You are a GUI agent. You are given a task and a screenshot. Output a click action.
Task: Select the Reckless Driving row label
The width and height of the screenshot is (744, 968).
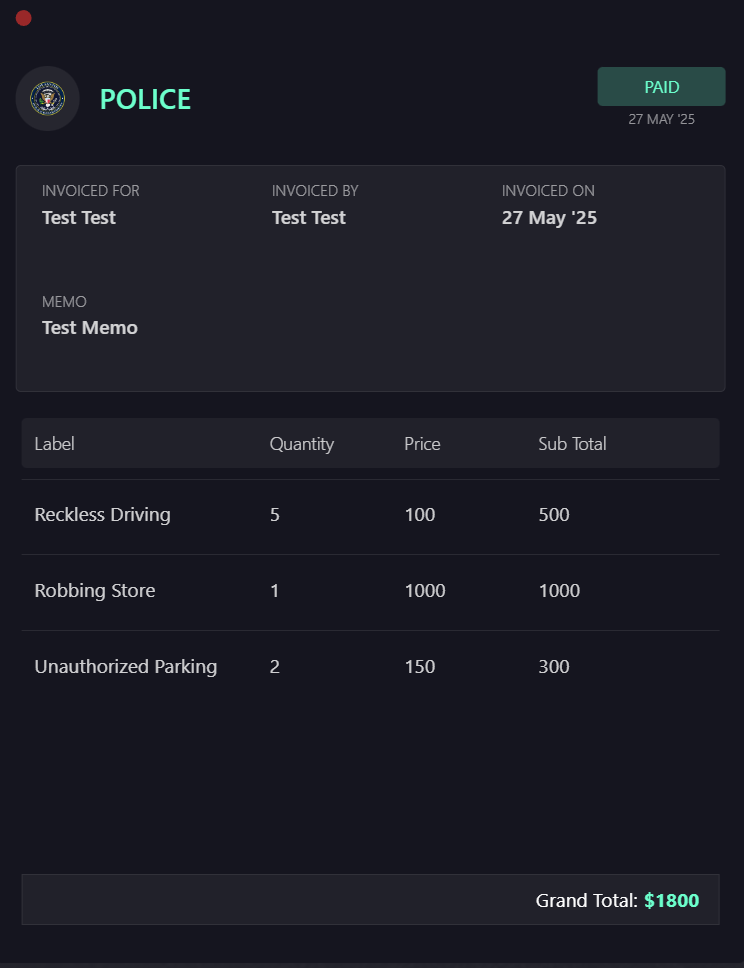tap(102, 515)
